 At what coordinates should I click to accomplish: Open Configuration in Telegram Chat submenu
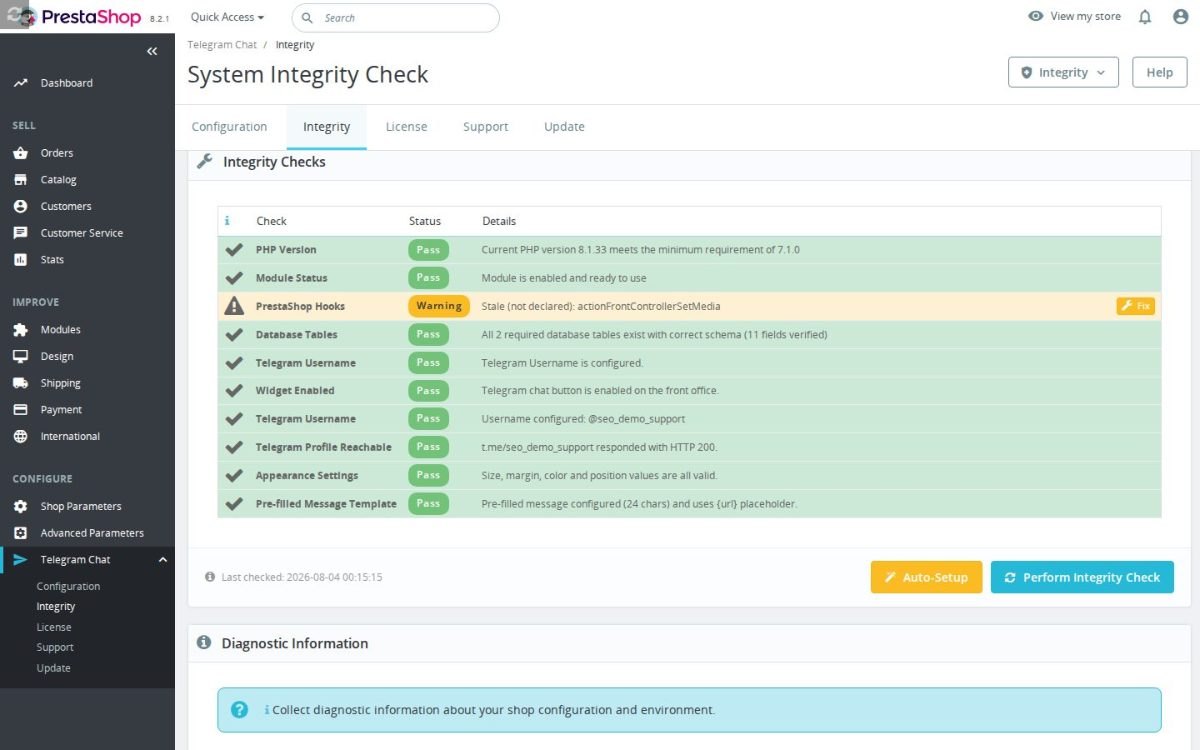pyautogui.click(x=68, y=587)
